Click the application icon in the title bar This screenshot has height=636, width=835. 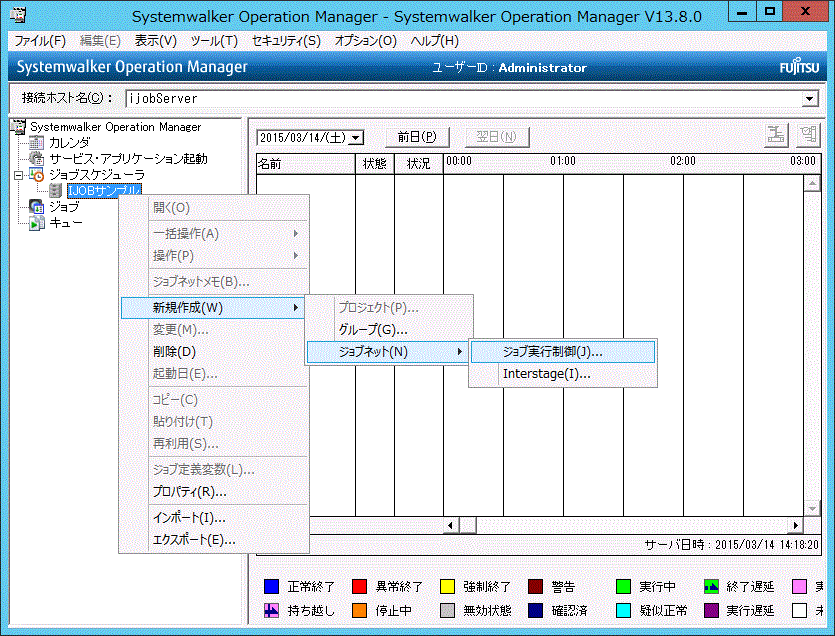(19, 14)
